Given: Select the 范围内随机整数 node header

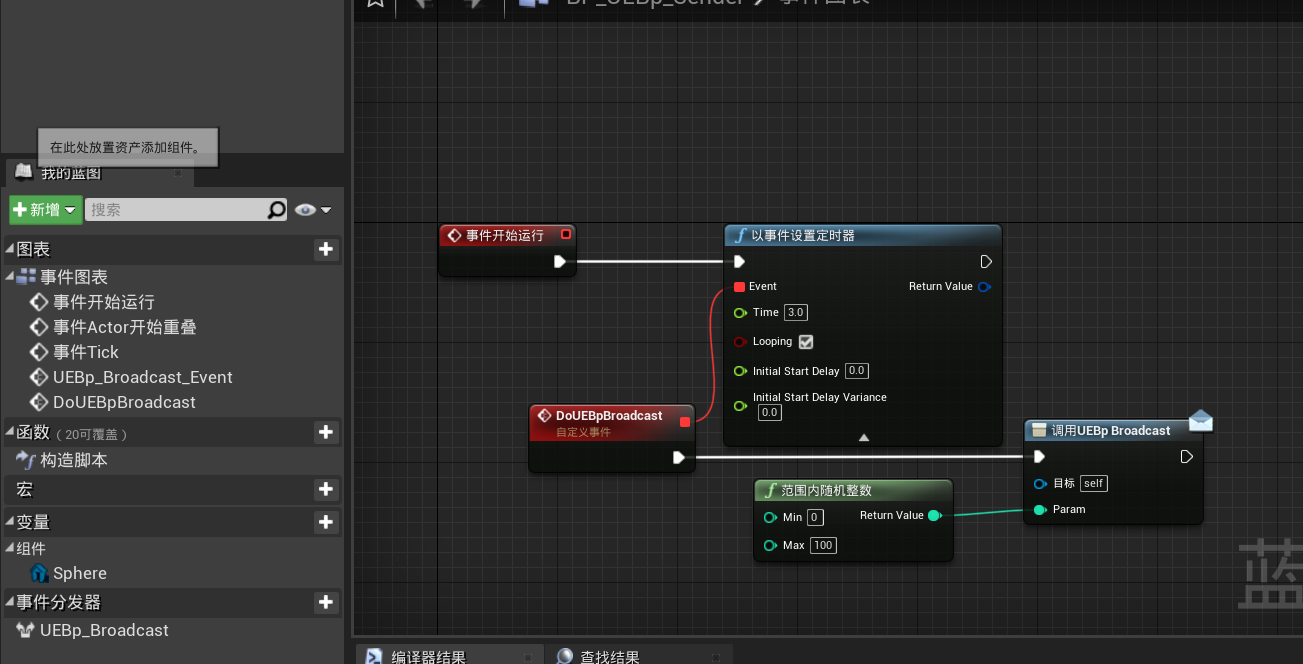Looking at the screenshot, I should click(853, 490).
